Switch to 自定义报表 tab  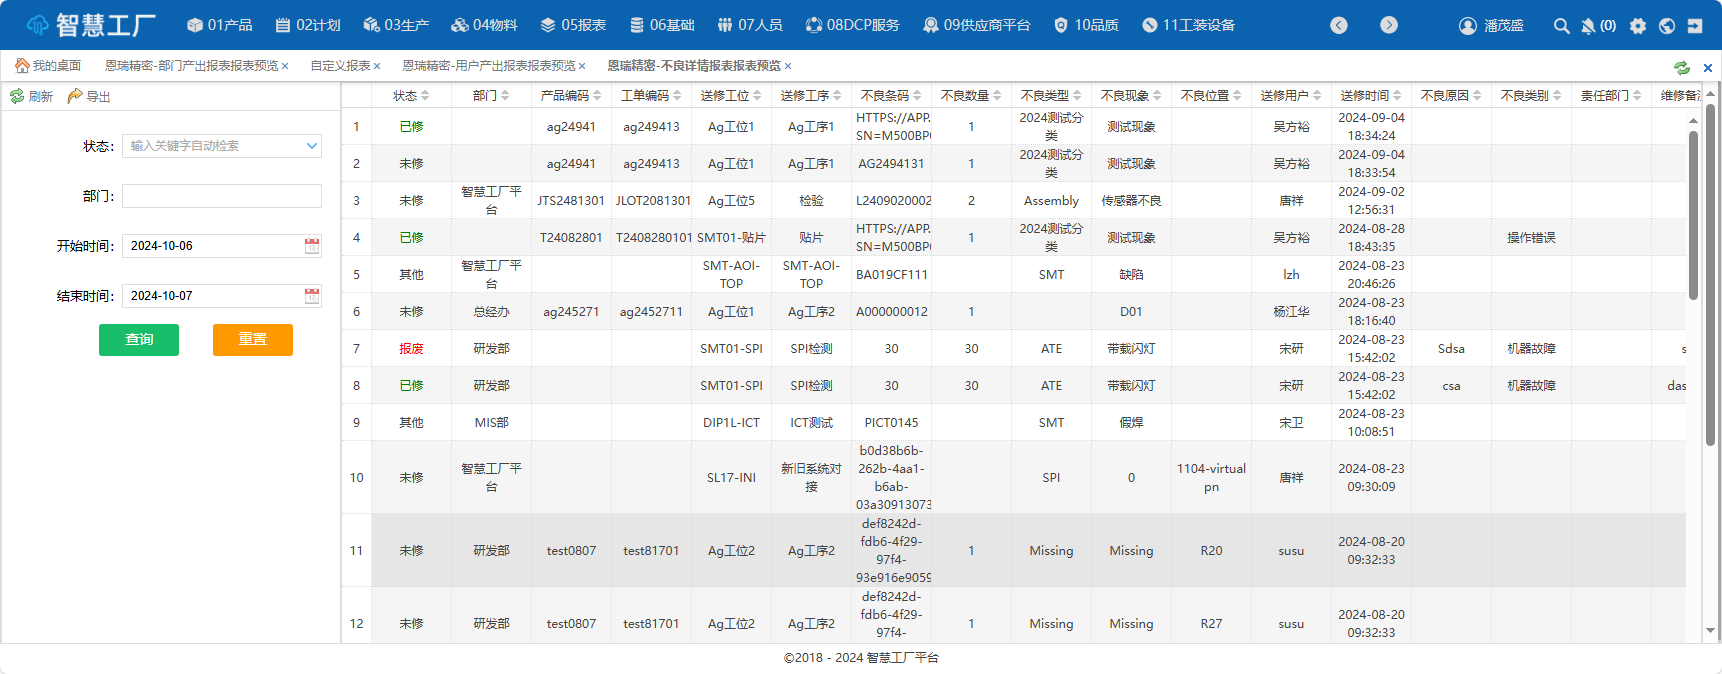click(x=340, y=66)
